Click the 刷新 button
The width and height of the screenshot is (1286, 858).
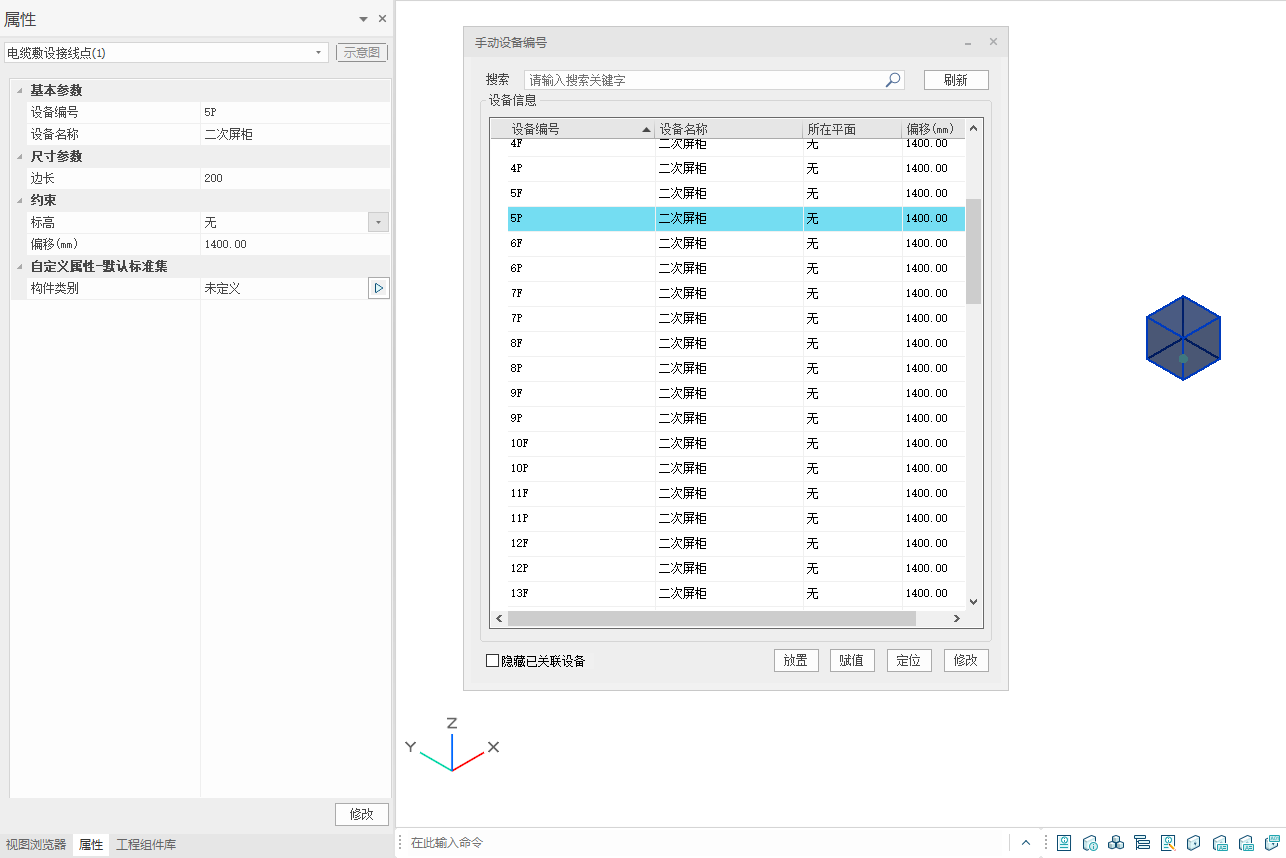tap(955, 80)
